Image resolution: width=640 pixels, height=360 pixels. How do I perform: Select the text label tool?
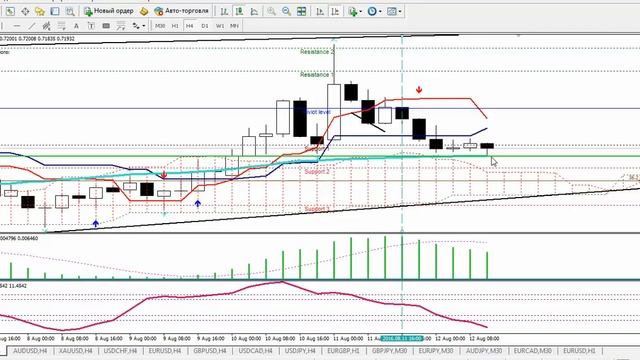point(91,26)
